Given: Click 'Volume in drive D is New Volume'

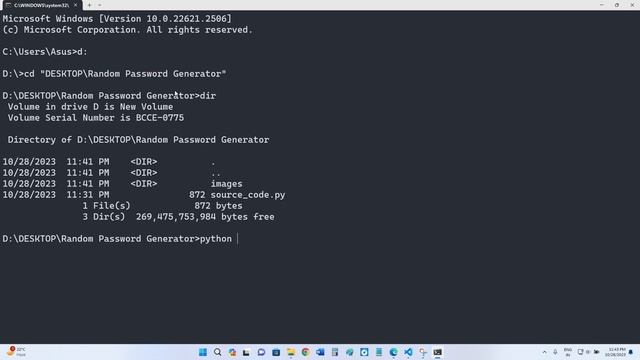Looking at the screenshot, I should click(x=90, y=107).
